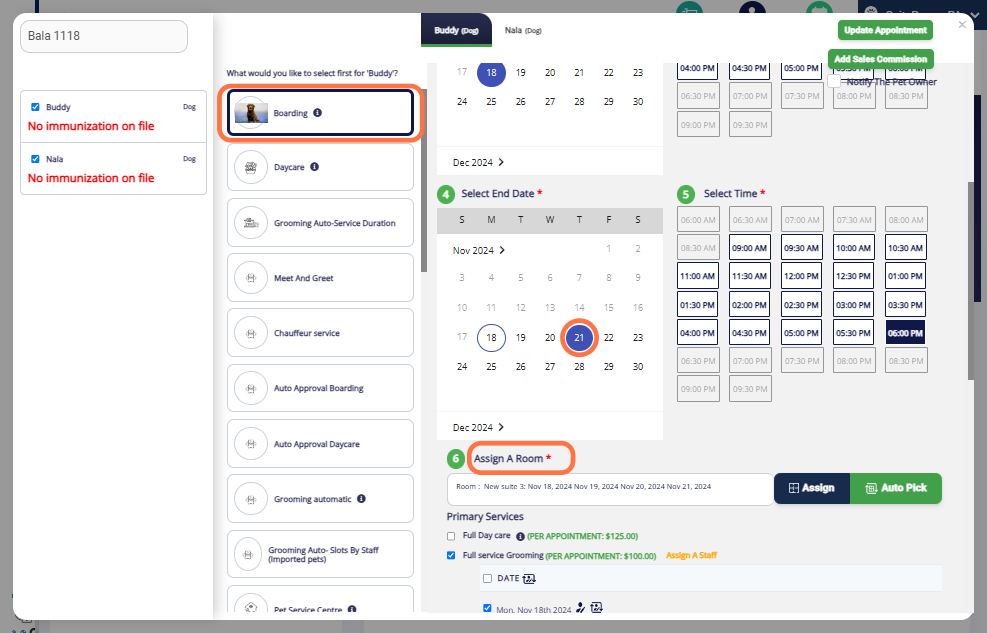Open the Assign A Staff link
This screenshot has width=987, height=633.
coord(691,555)
